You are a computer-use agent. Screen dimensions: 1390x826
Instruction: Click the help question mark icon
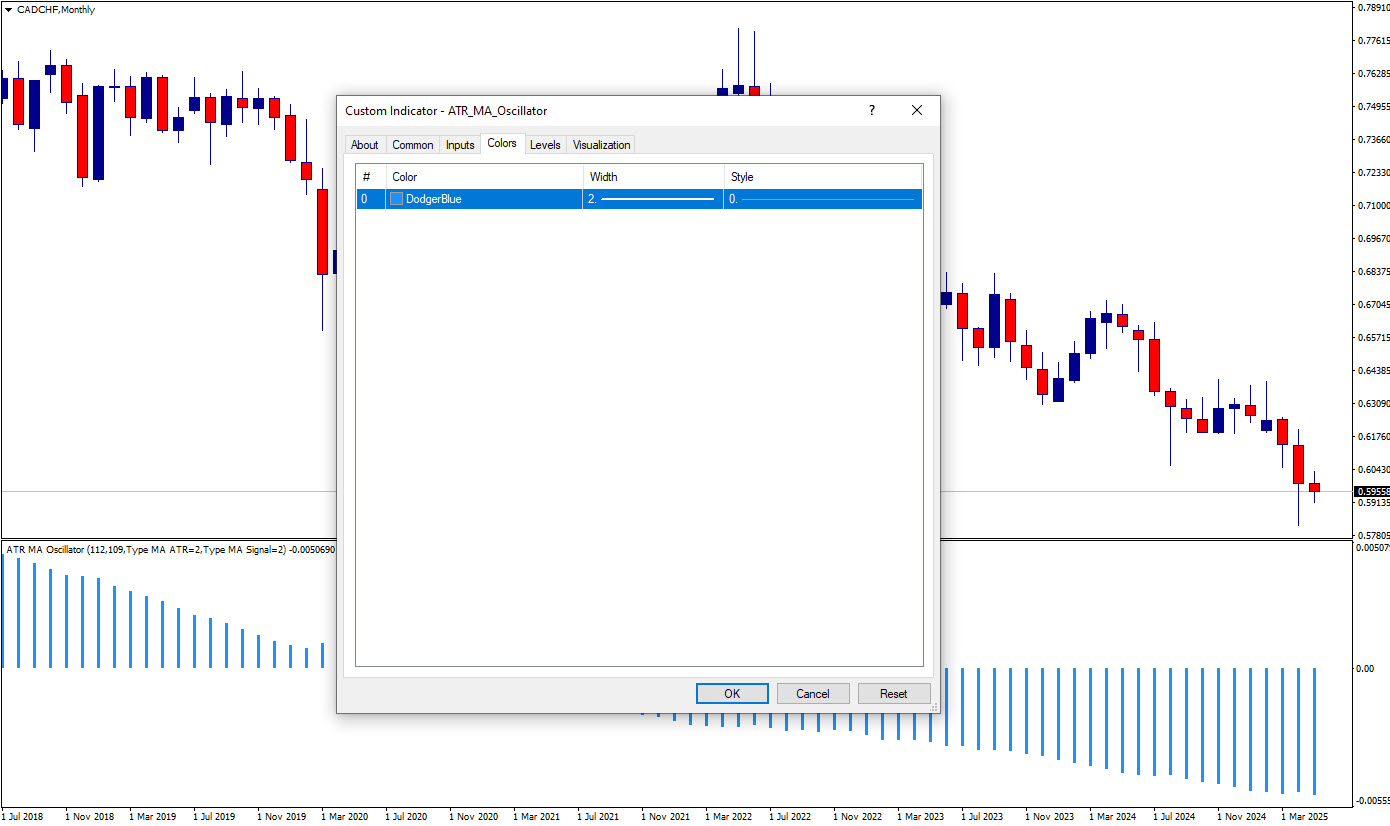pyautogui.click(x=871, y=111)
